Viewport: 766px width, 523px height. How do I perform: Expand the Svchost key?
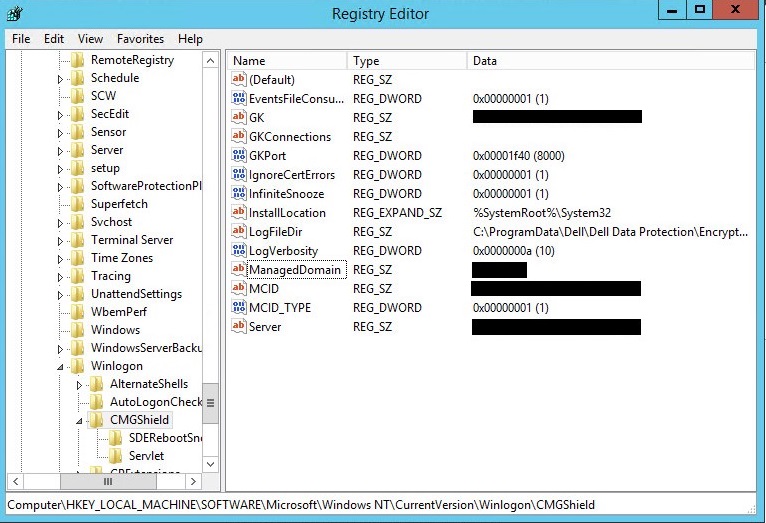(60, 223)
